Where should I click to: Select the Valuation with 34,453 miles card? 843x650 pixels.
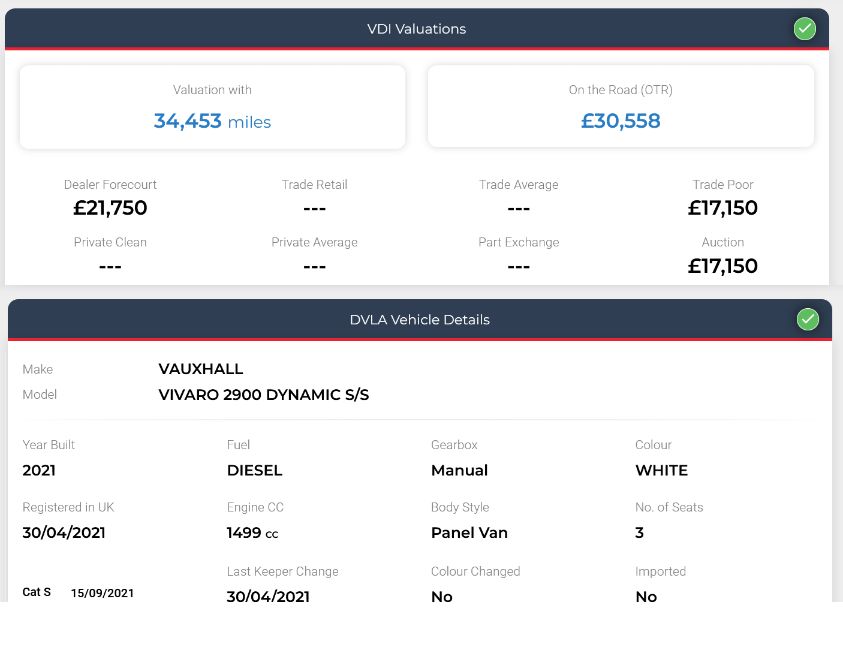[212, 107]
